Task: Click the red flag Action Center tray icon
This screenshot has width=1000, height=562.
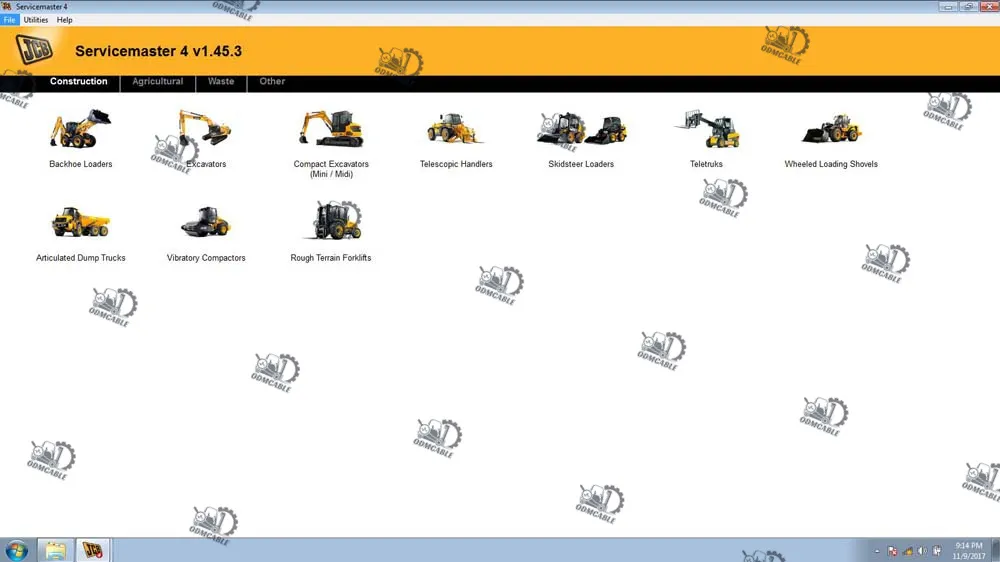Action: [x=892, y=551]
